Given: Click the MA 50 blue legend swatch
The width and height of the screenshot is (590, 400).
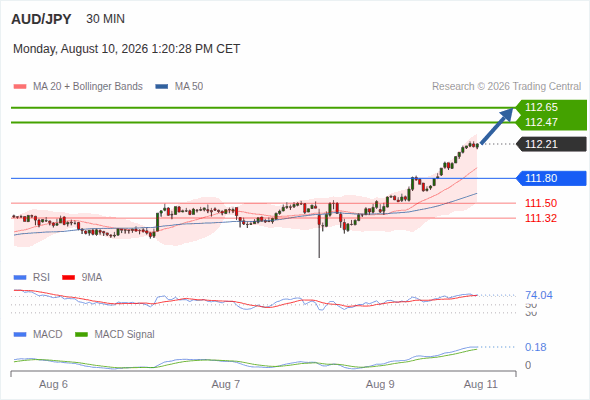Looking at the screenshot, I should pos(162,87).
